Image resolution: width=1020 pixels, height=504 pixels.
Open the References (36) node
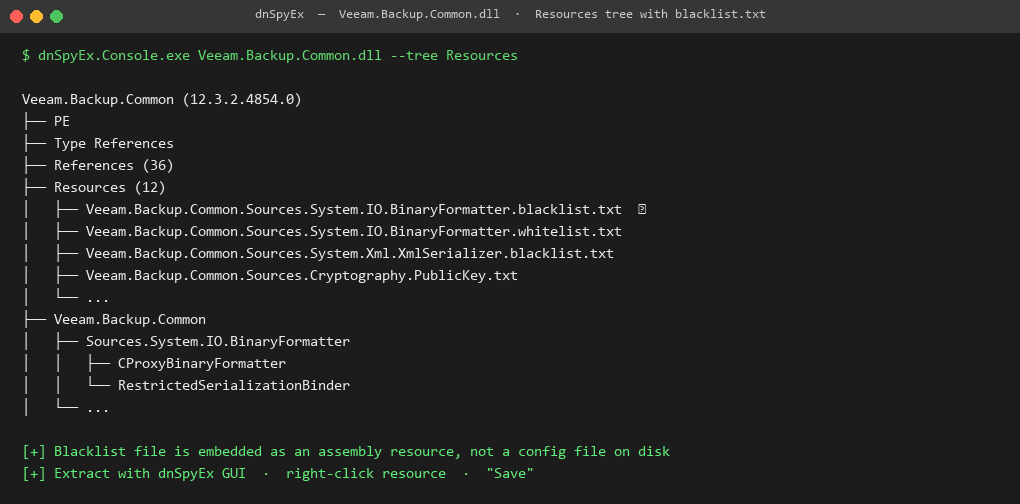point(114,166)
